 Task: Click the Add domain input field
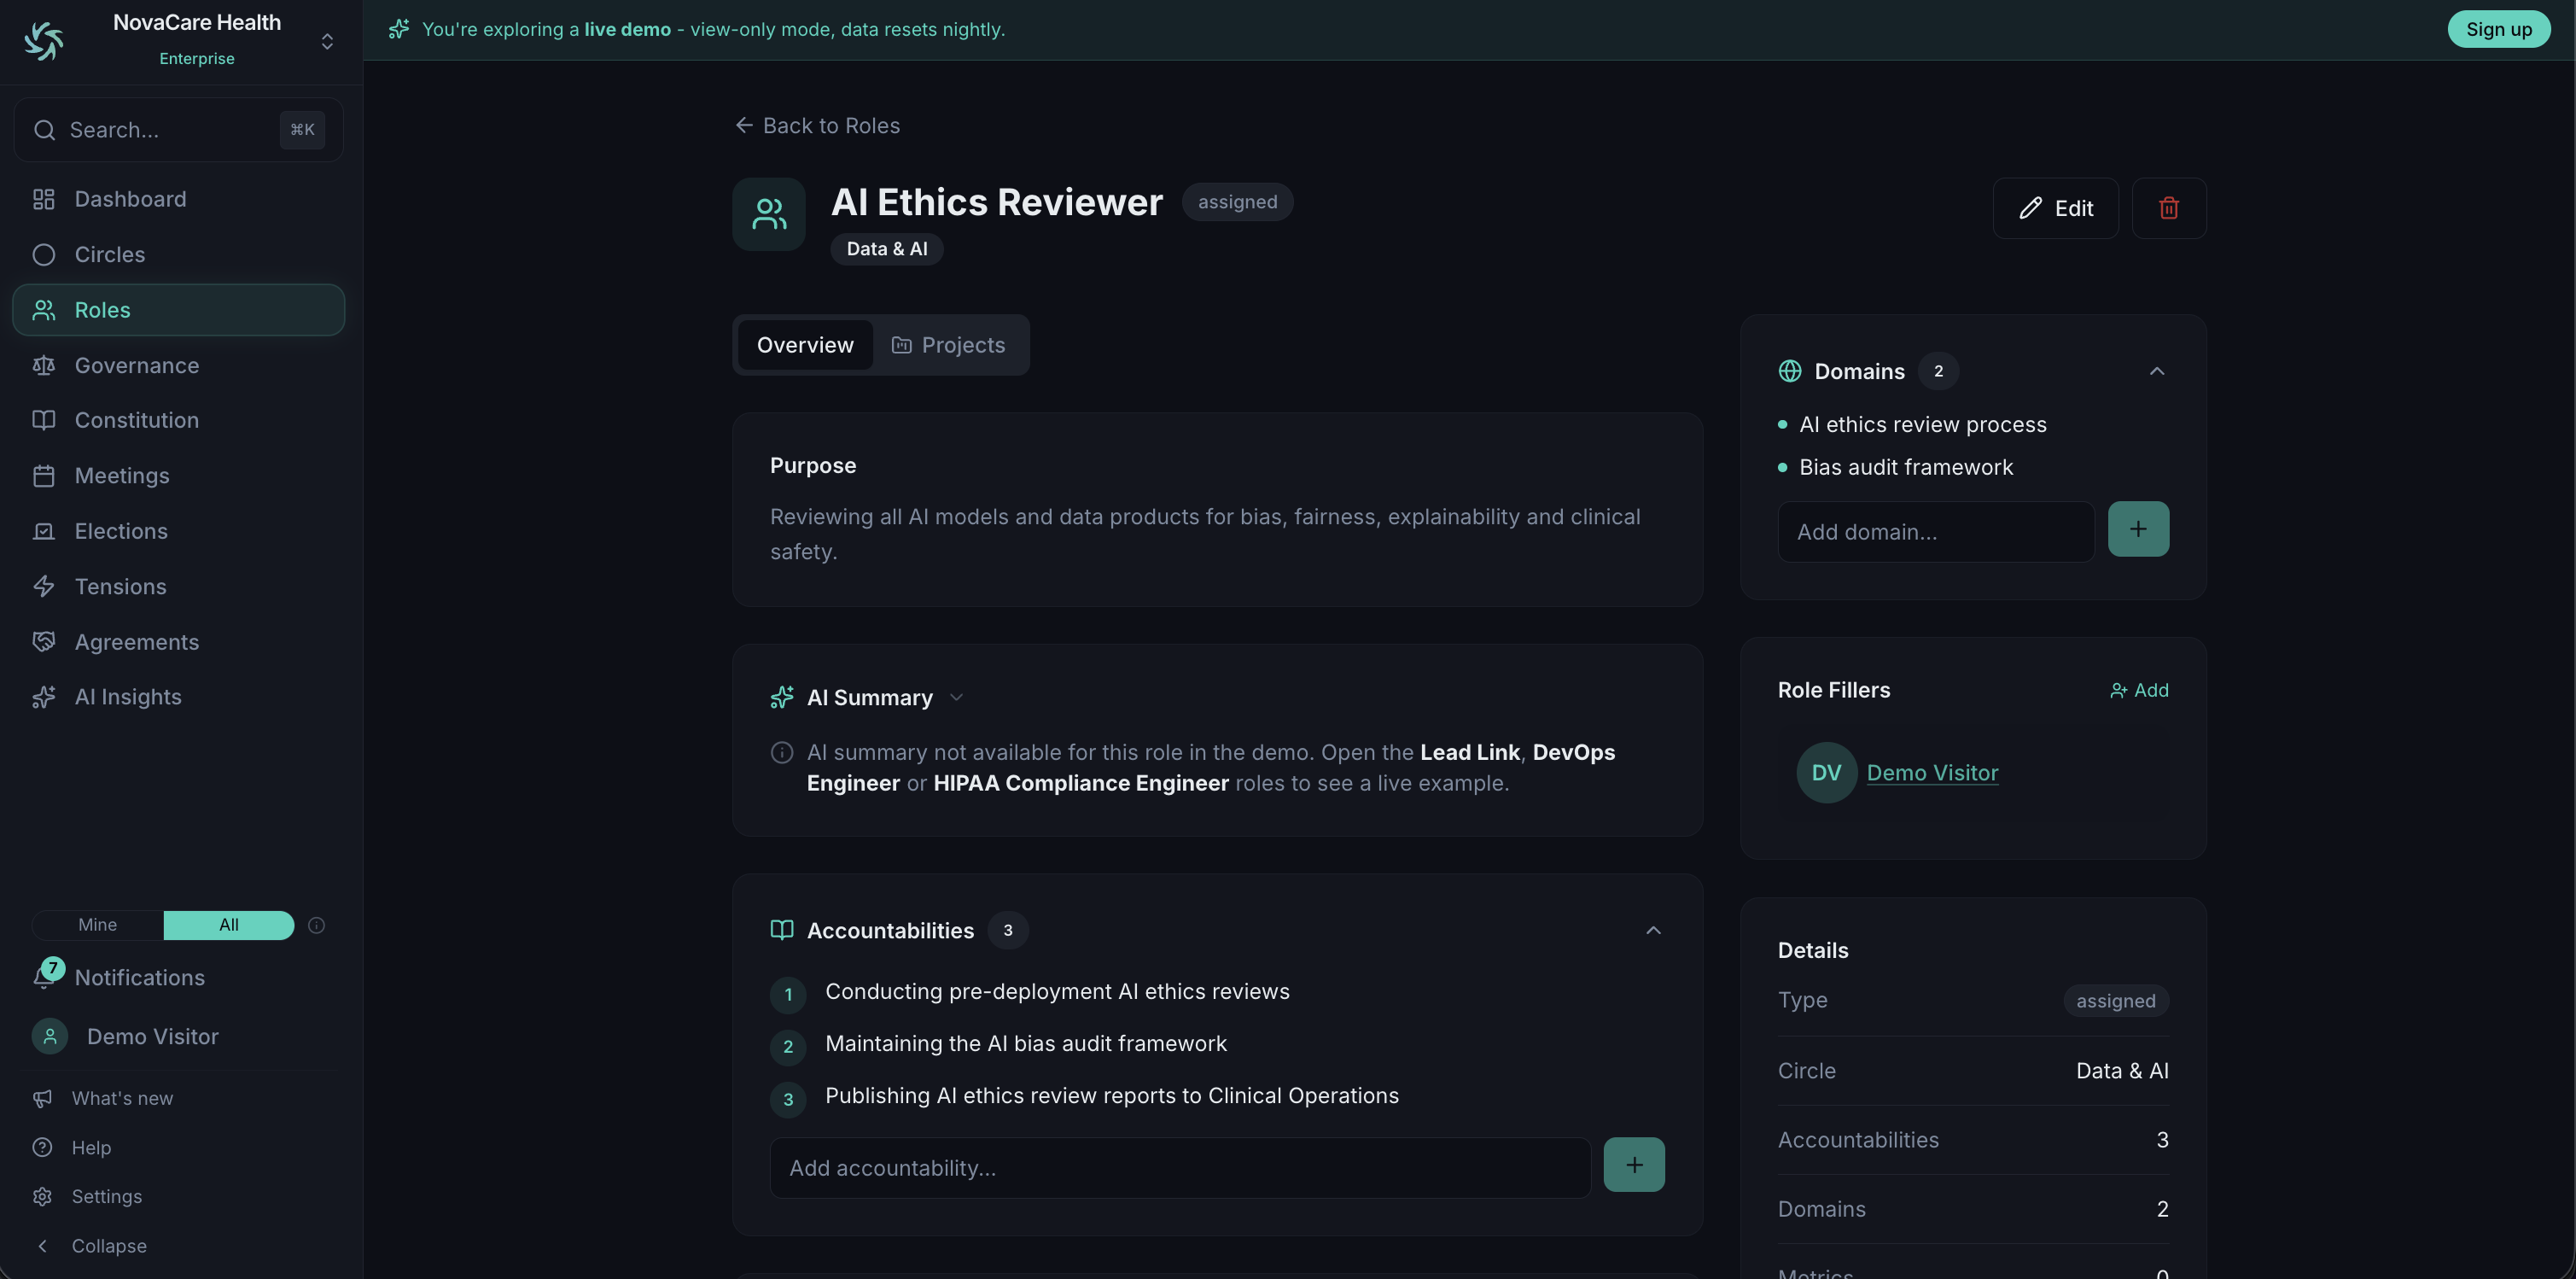coord(1936,531)
